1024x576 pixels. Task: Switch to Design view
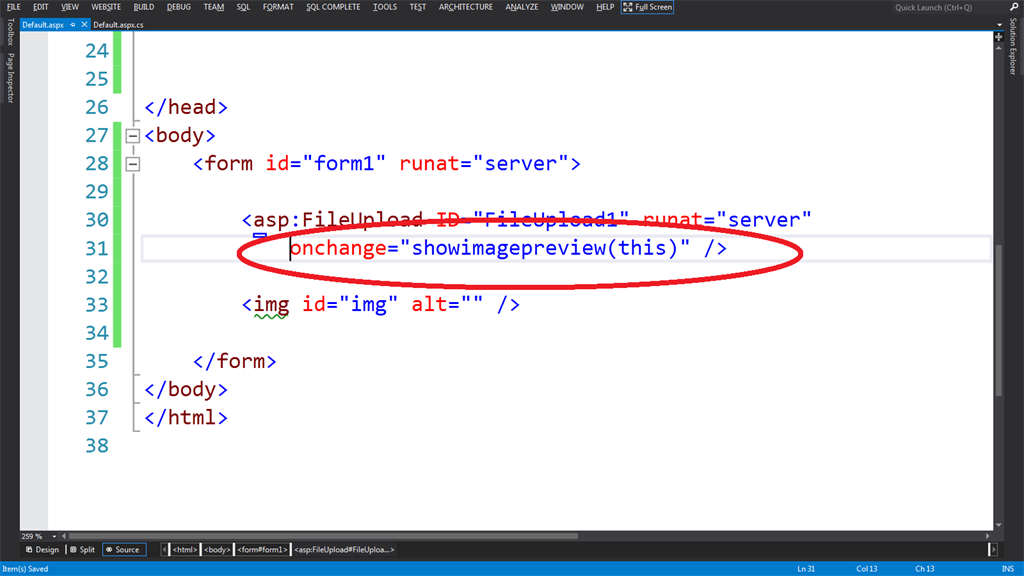tap(42, 549)
